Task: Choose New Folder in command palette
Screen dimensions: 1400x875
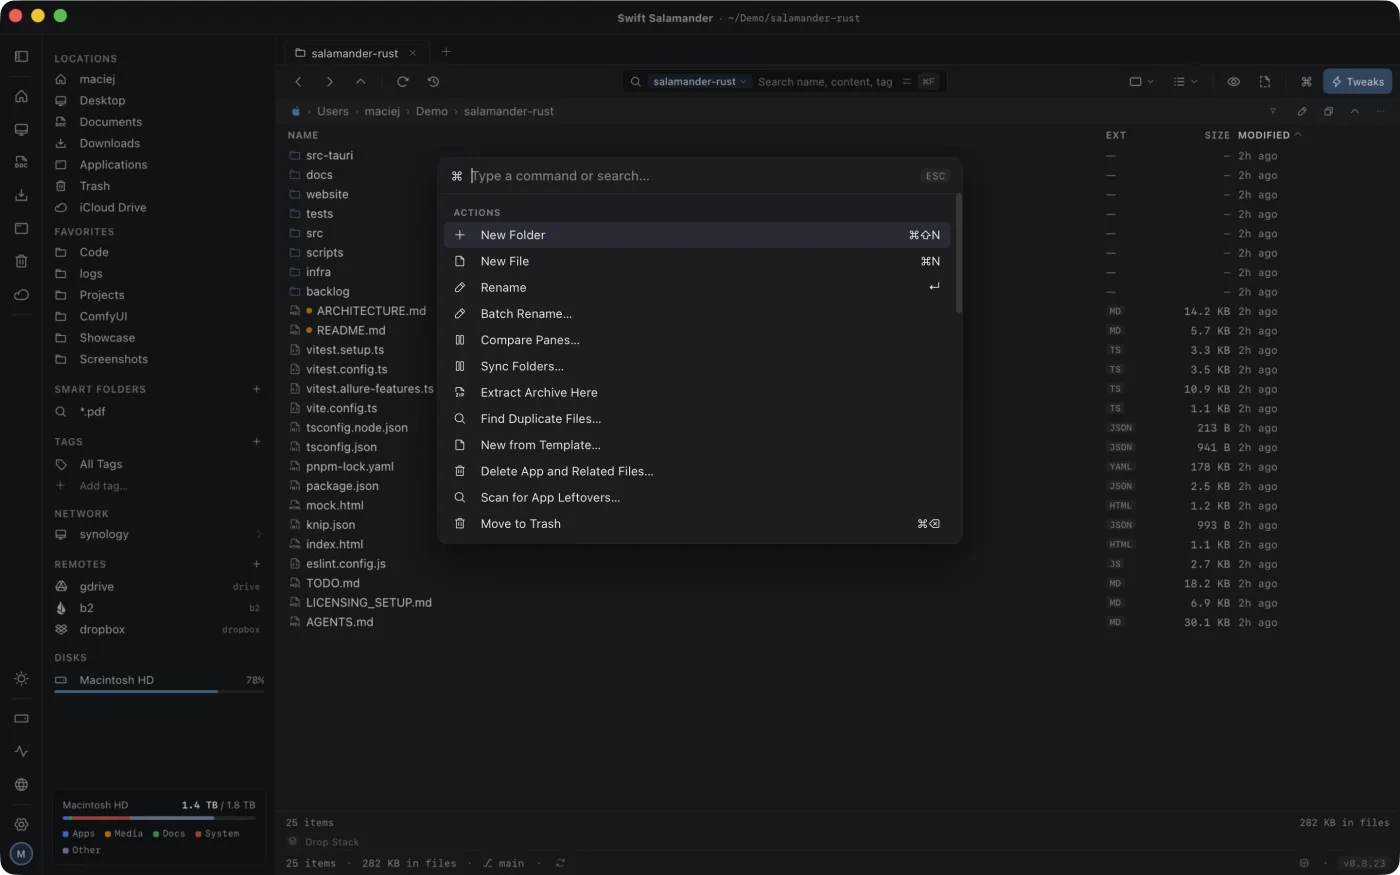Action: 697,235
